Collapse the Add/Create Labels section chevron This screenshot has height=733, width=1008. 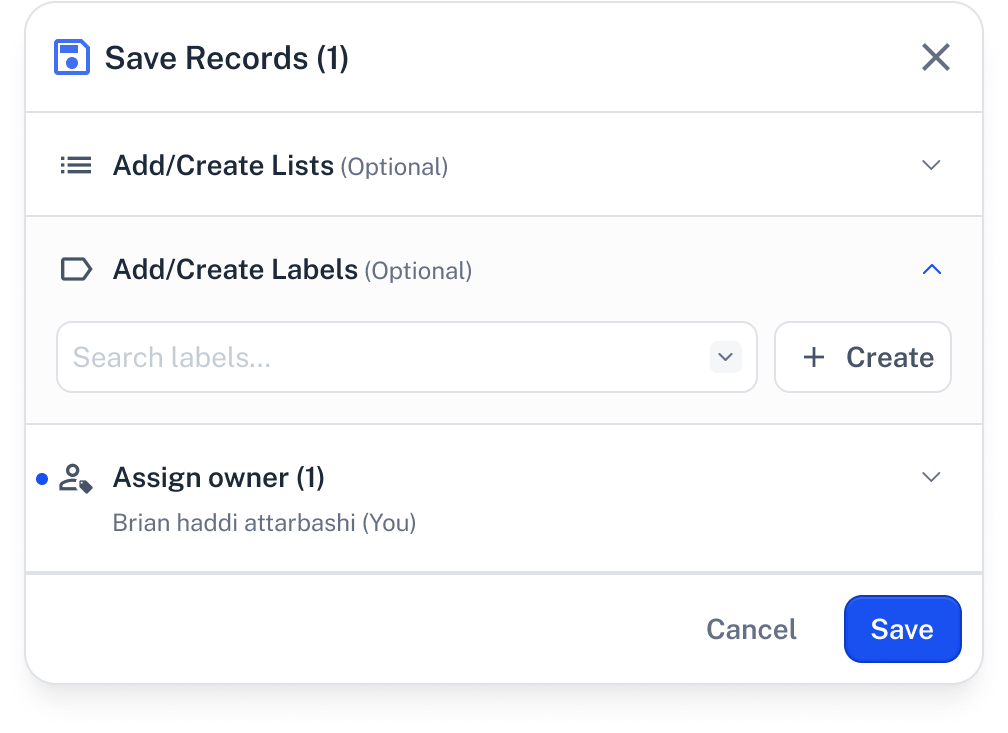932,269
